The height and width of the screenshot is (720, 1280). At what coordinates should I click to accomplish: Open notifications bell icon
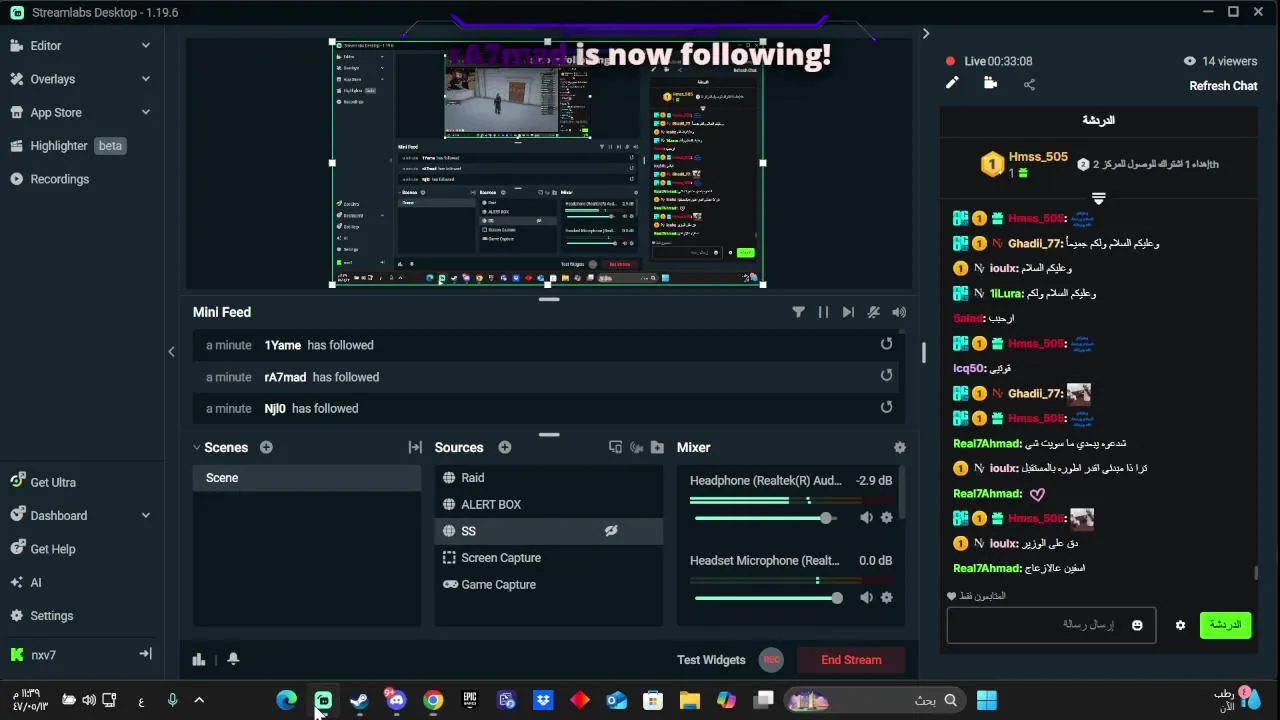(x=233, y=659)
